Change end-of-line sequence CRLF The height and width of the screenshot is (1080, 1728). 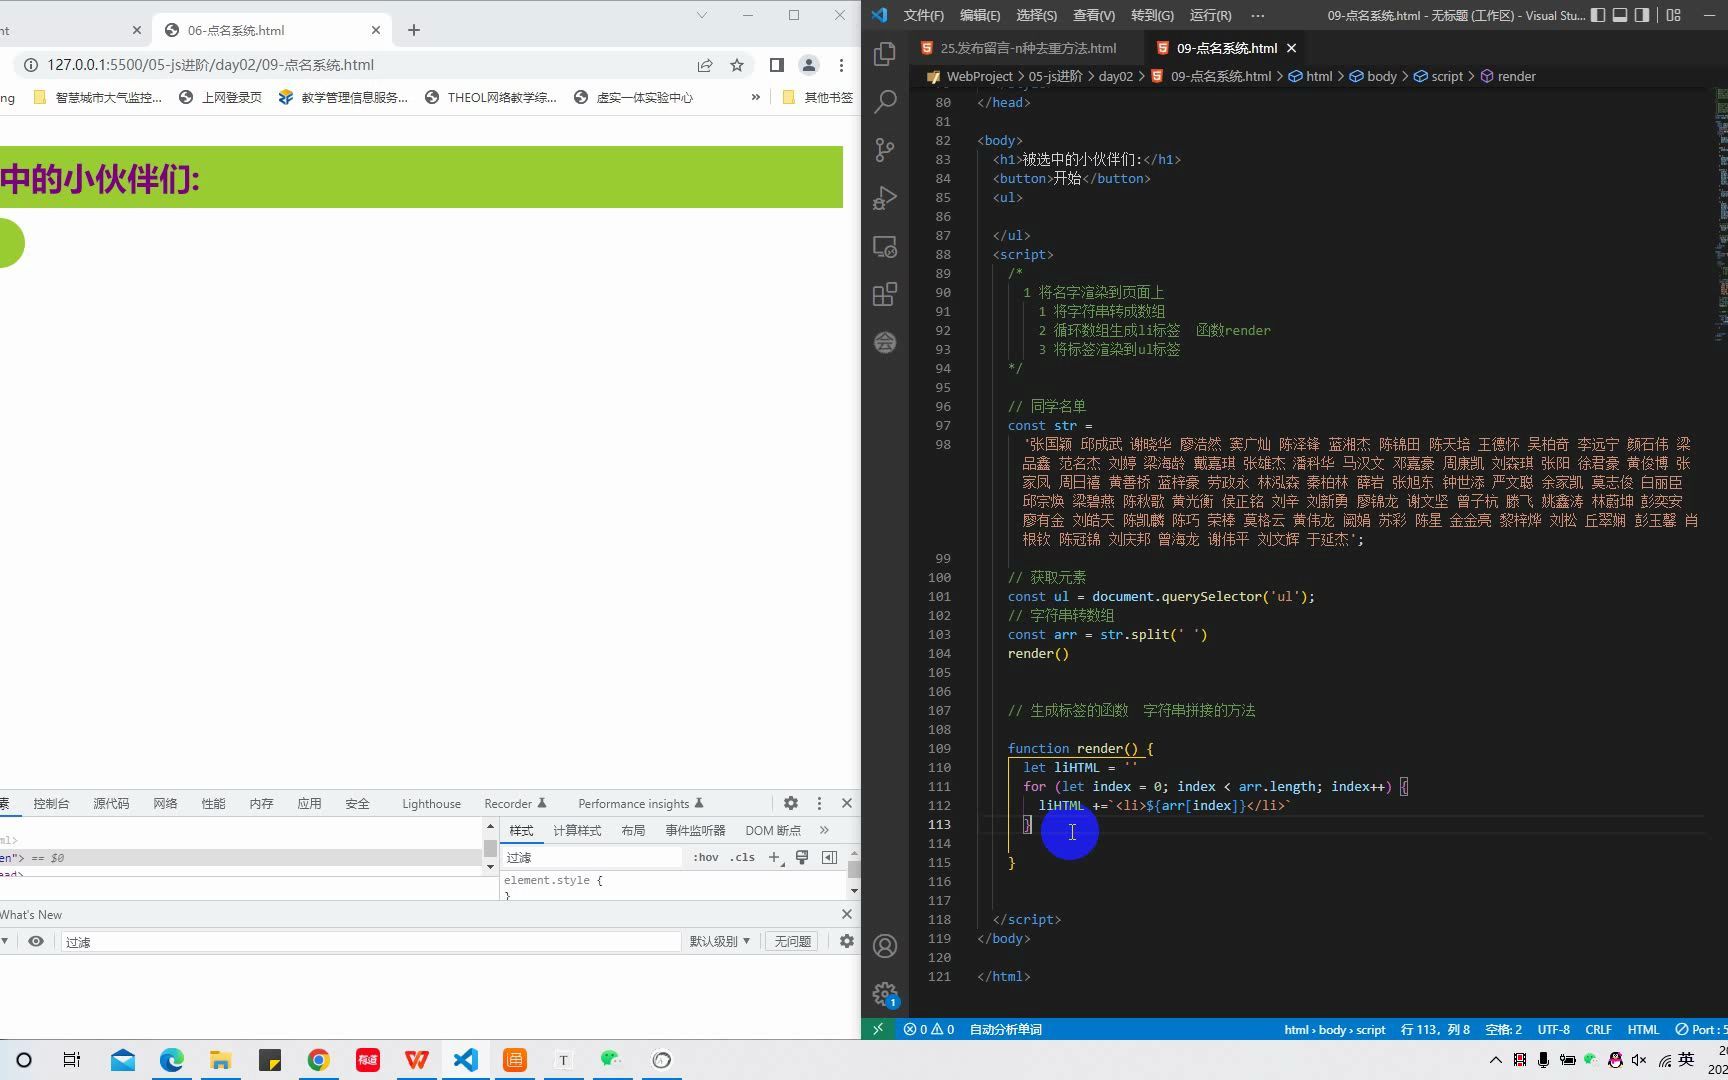(x=1598, y=1029)
